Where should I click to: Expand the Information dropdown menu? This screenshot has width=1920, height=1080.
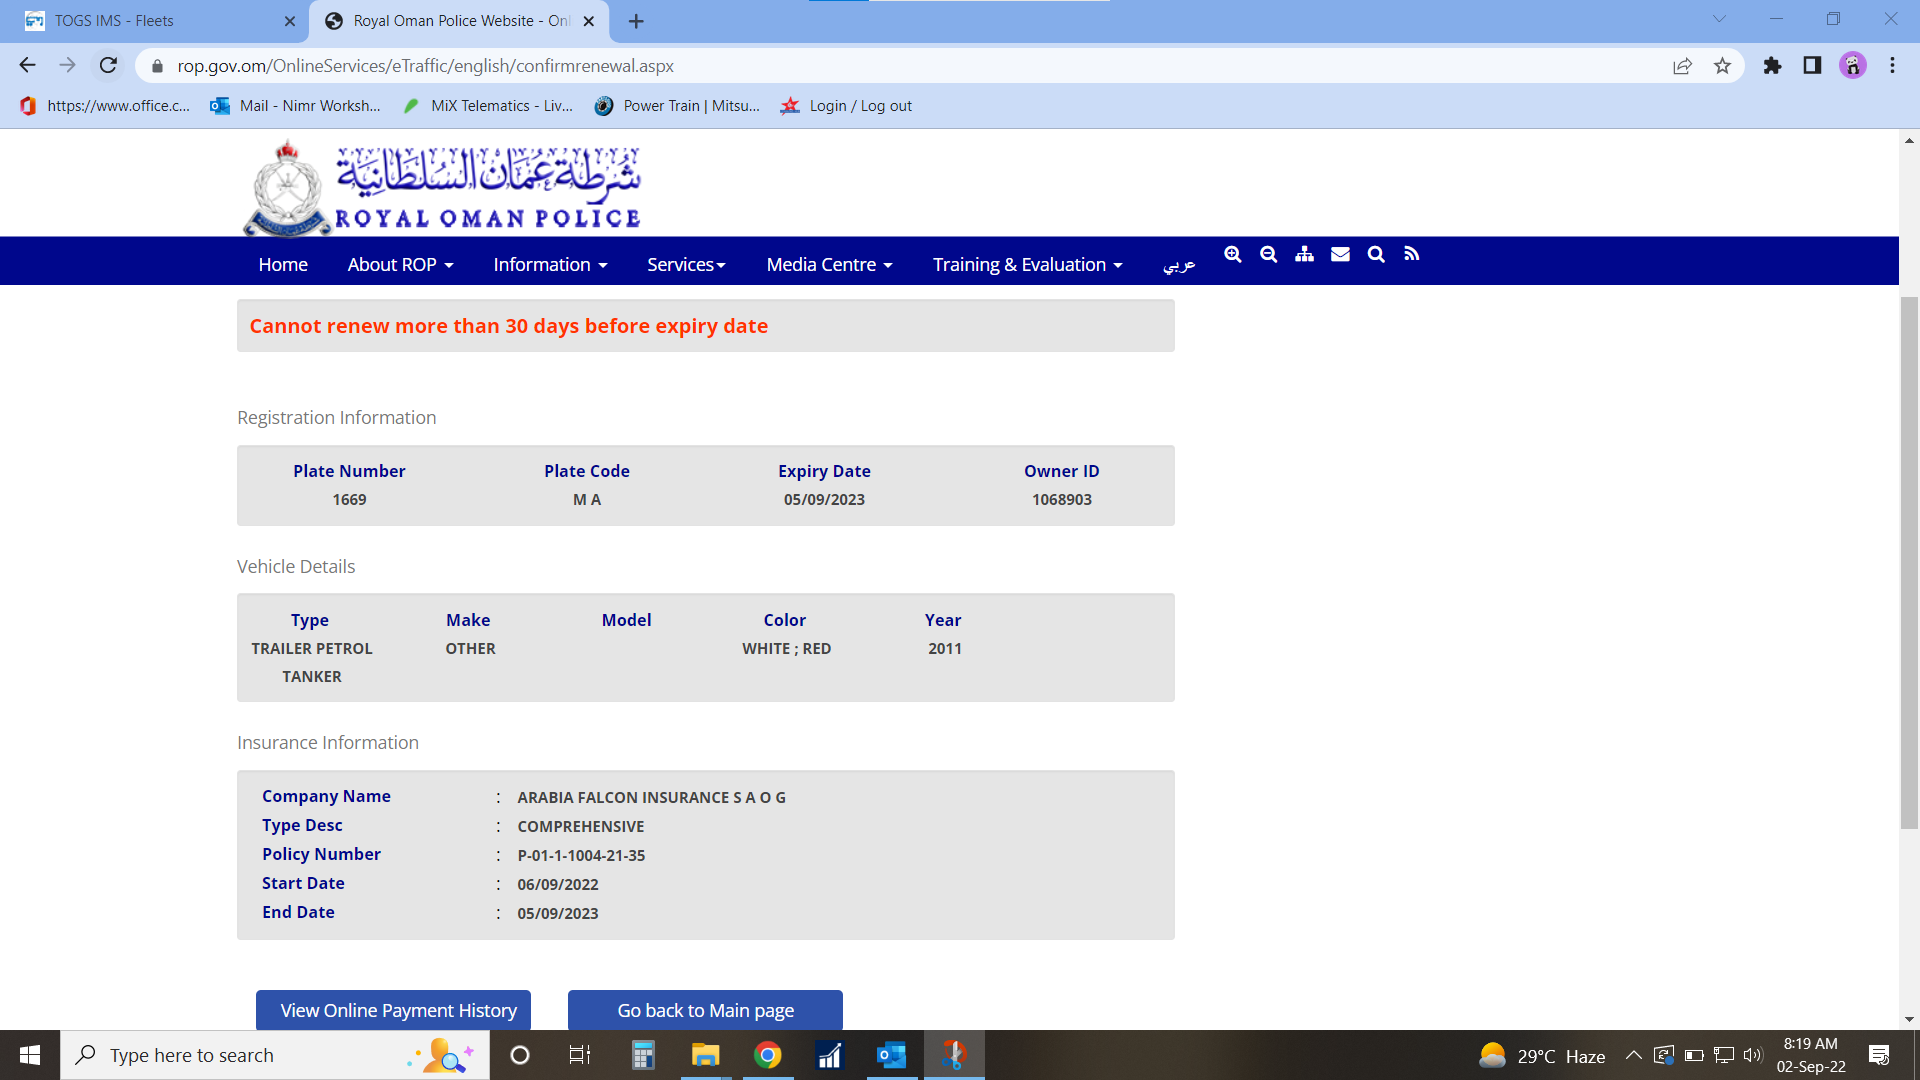[x=550, y=265]
